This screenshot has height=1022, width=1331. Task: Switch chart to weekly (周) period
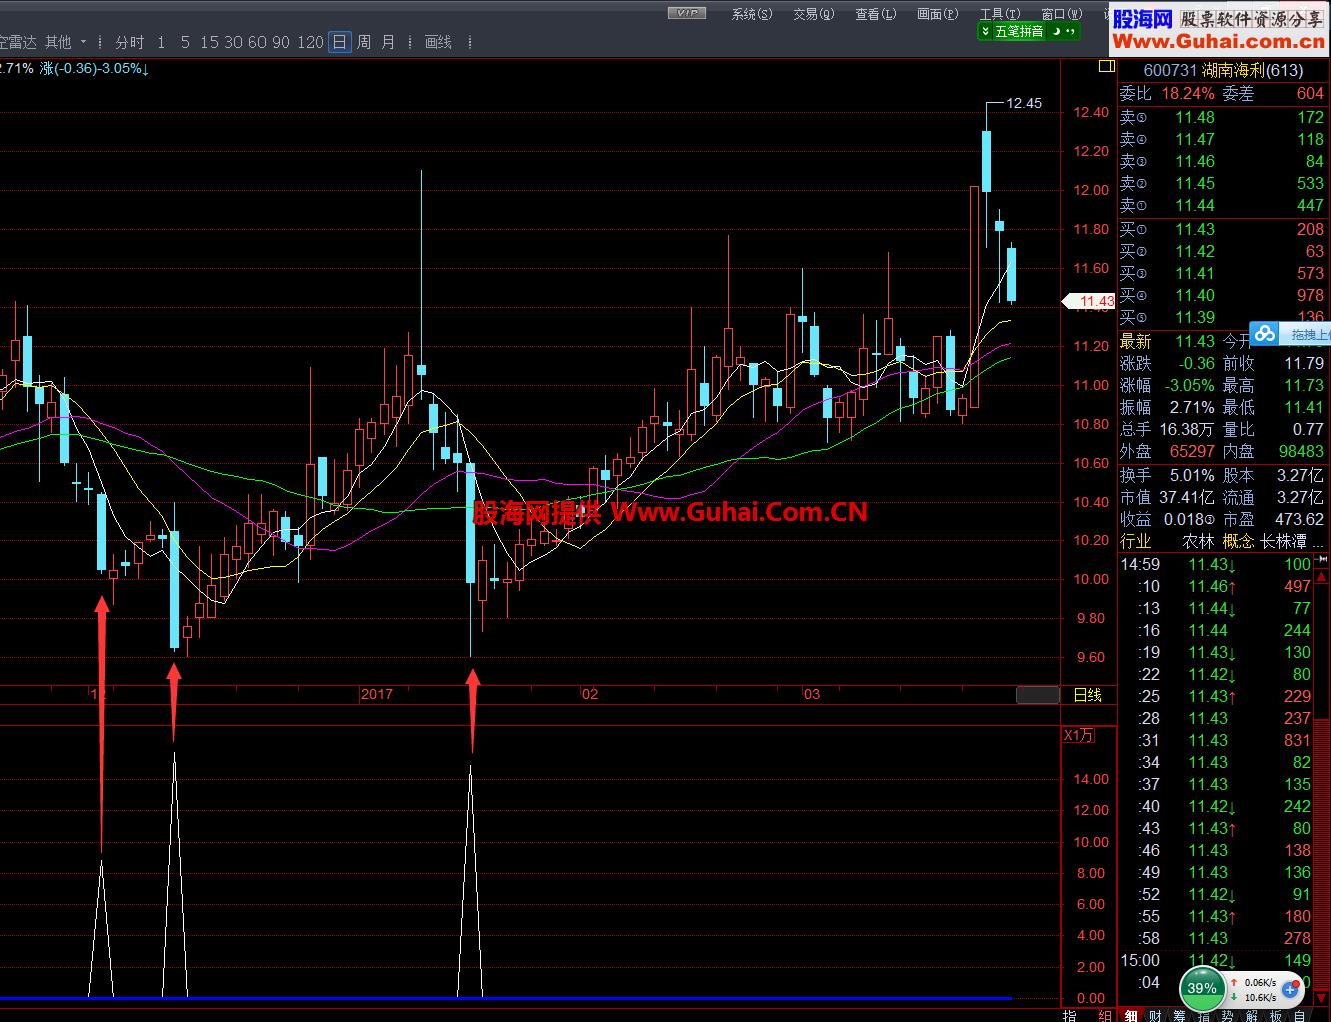364,42
